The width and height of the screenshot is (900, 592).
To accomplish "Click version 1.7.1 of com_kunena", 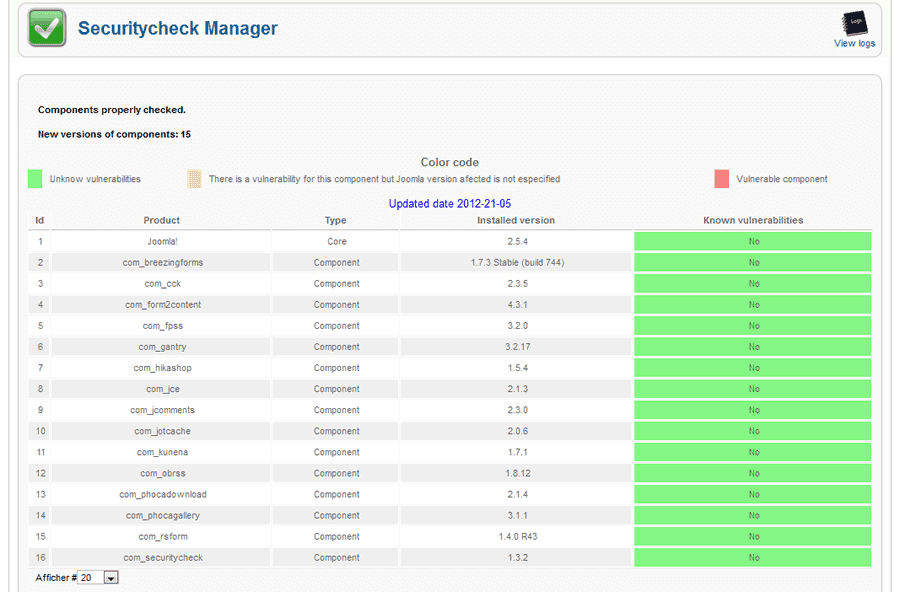I will [x=517, y=452].
